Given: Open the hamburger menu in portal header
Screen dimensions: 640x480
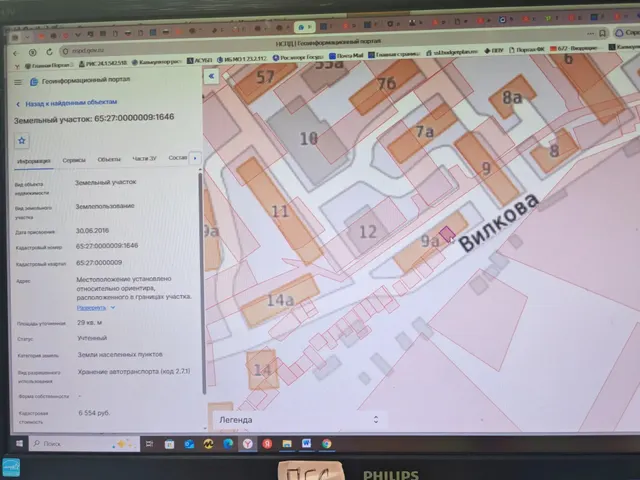Looking at the screenshot, I should coord(18,82).
